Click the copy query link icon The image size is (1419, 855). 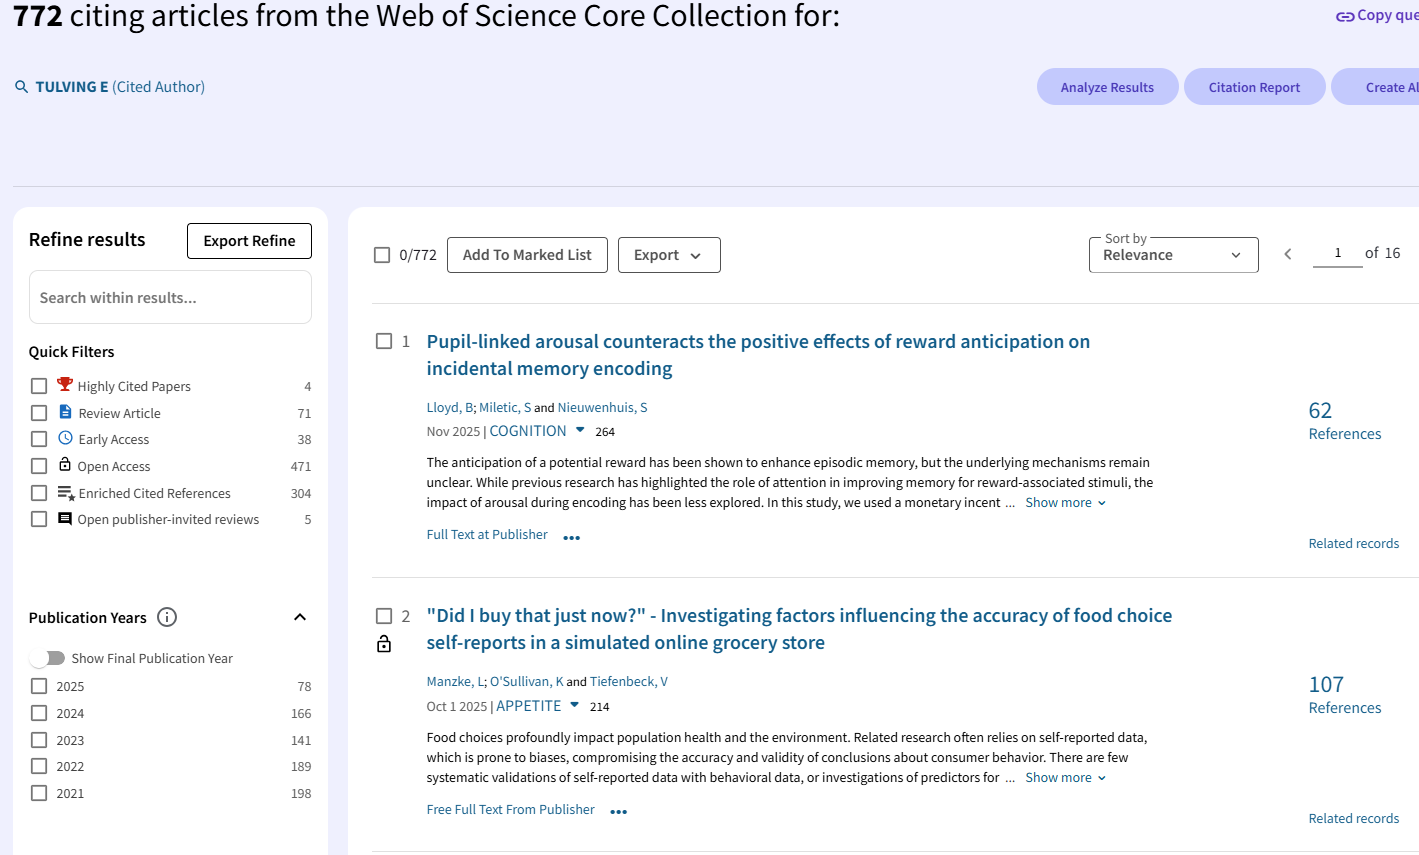click(x=1345, y=16)
